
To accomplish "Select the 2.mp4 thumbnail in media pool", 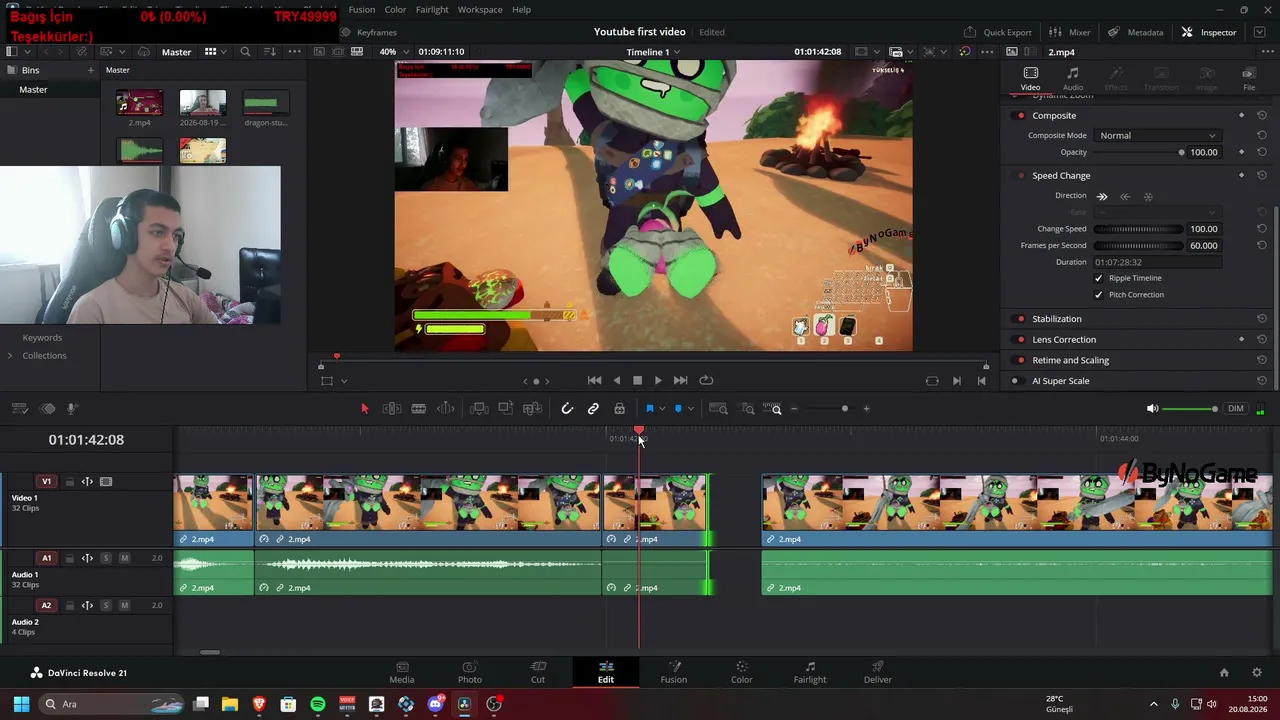I will [x=139, y=103].
